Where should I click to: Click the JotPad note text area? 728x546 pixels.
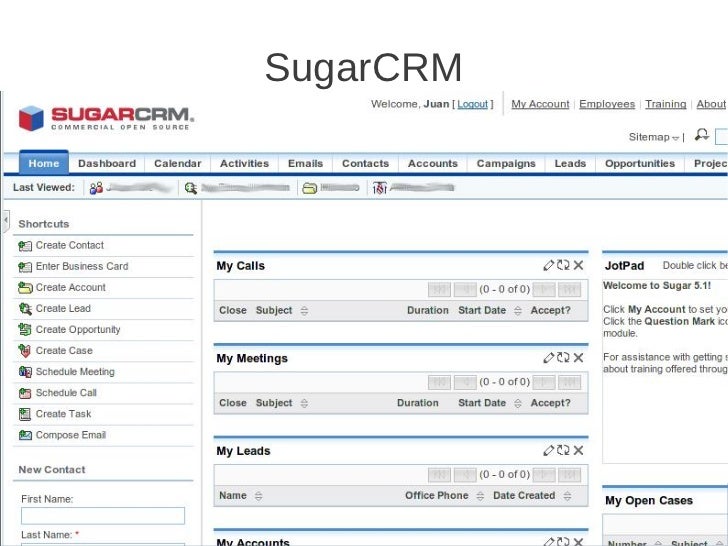(665, 369)
